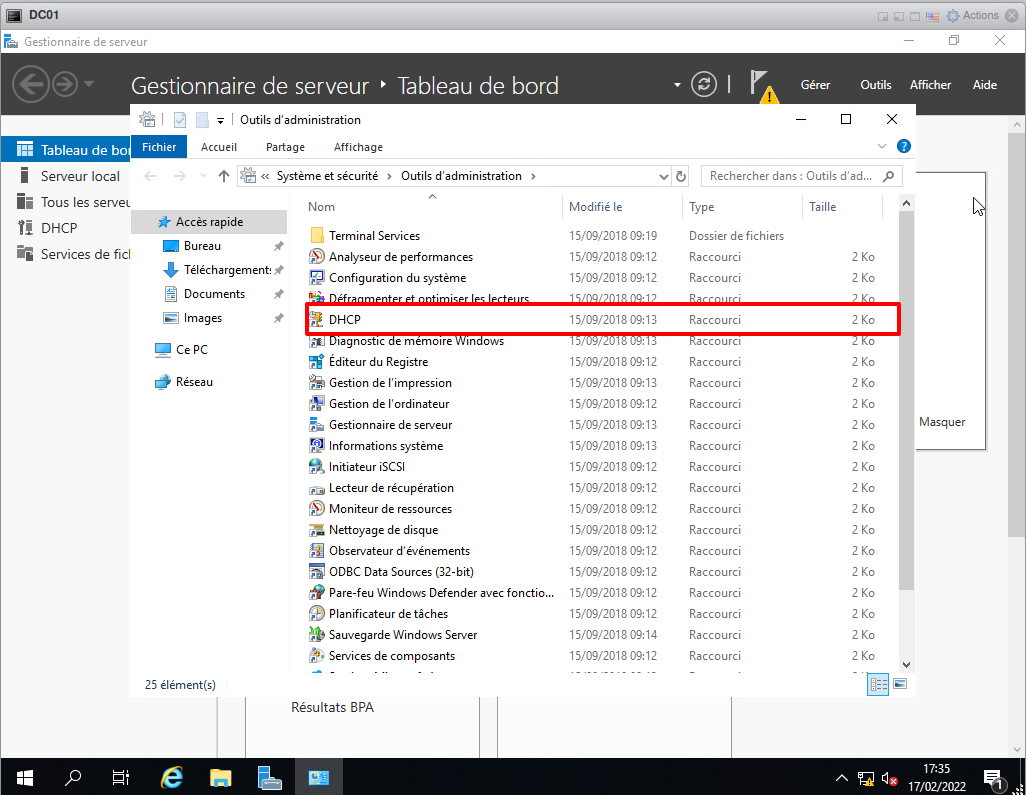Click the Server Manager refresh icon
This screenshot has width=1026, height=795.
click(705, 84)
